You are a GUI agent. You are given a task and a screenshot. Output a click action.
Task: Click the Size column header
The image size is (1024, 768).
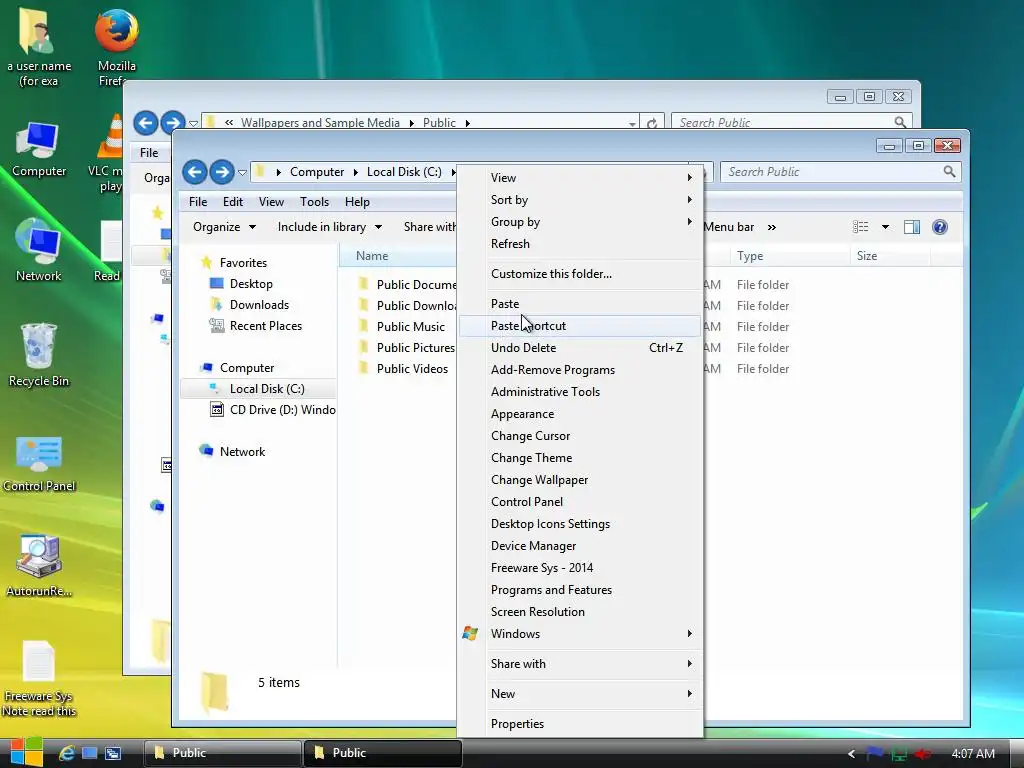889,256
